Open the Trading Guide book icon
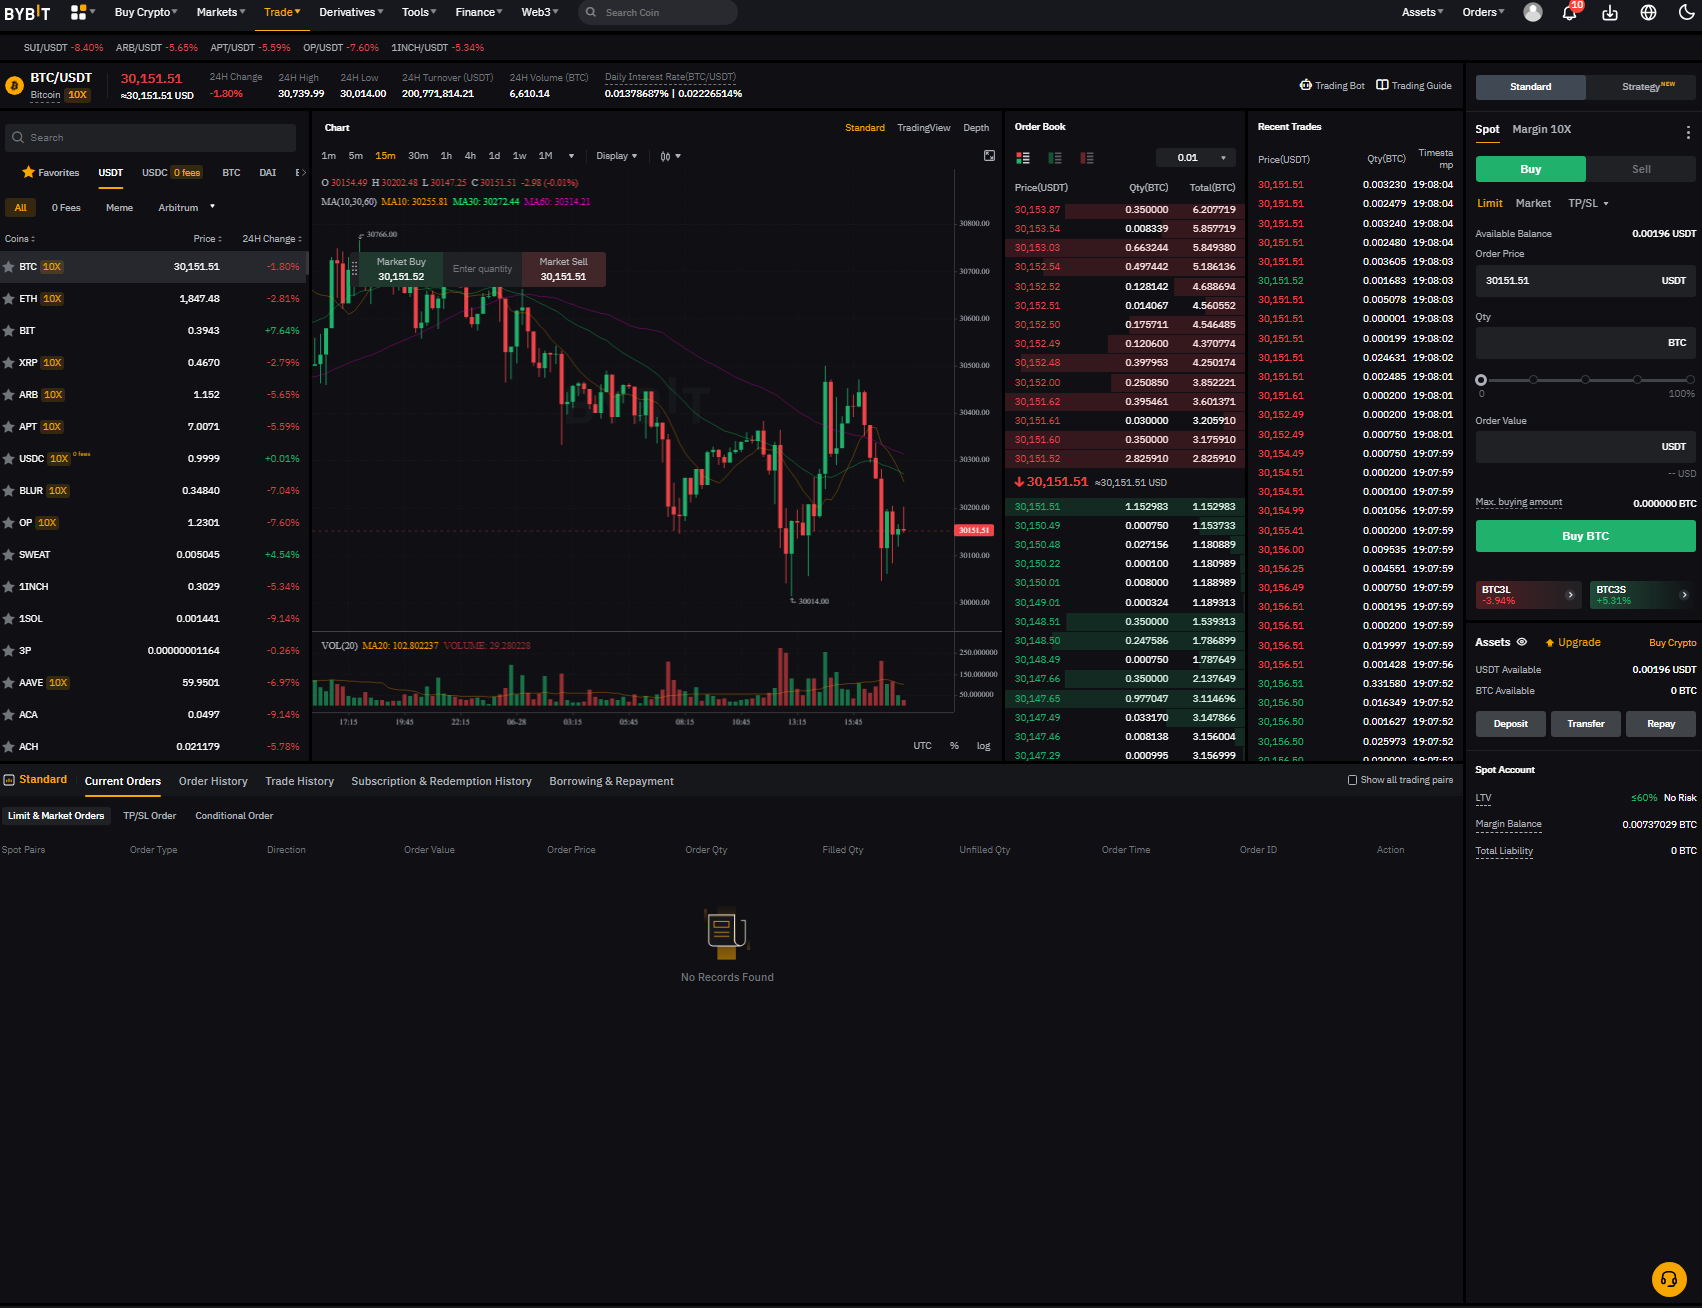 (x=1413, y=85)
